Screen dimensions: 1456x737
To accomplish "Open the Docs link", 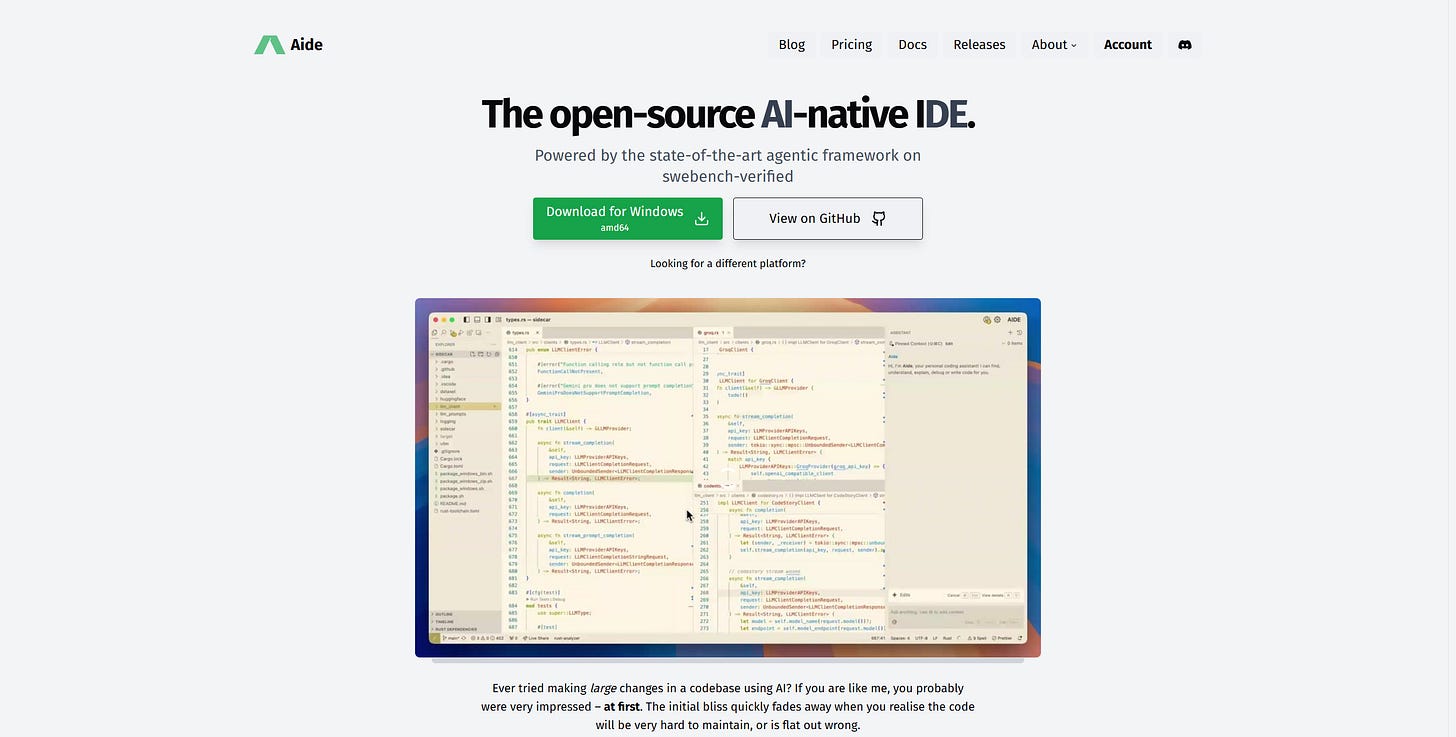I will 913,45.
